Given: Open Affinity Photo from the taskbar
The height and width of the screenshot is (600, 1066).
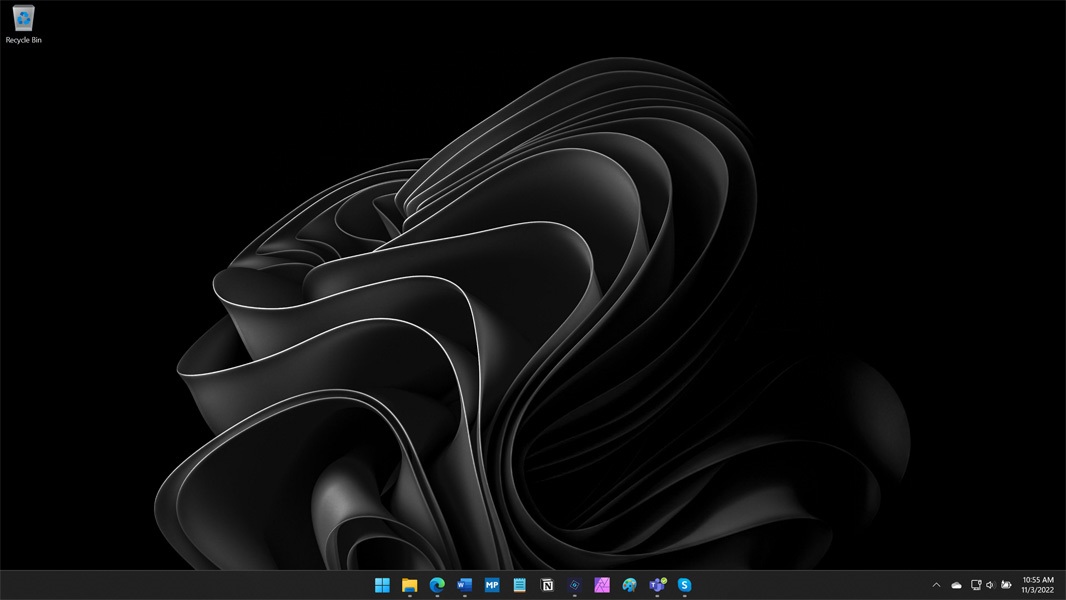Looking at the screenshot, I should pos(602,585).
